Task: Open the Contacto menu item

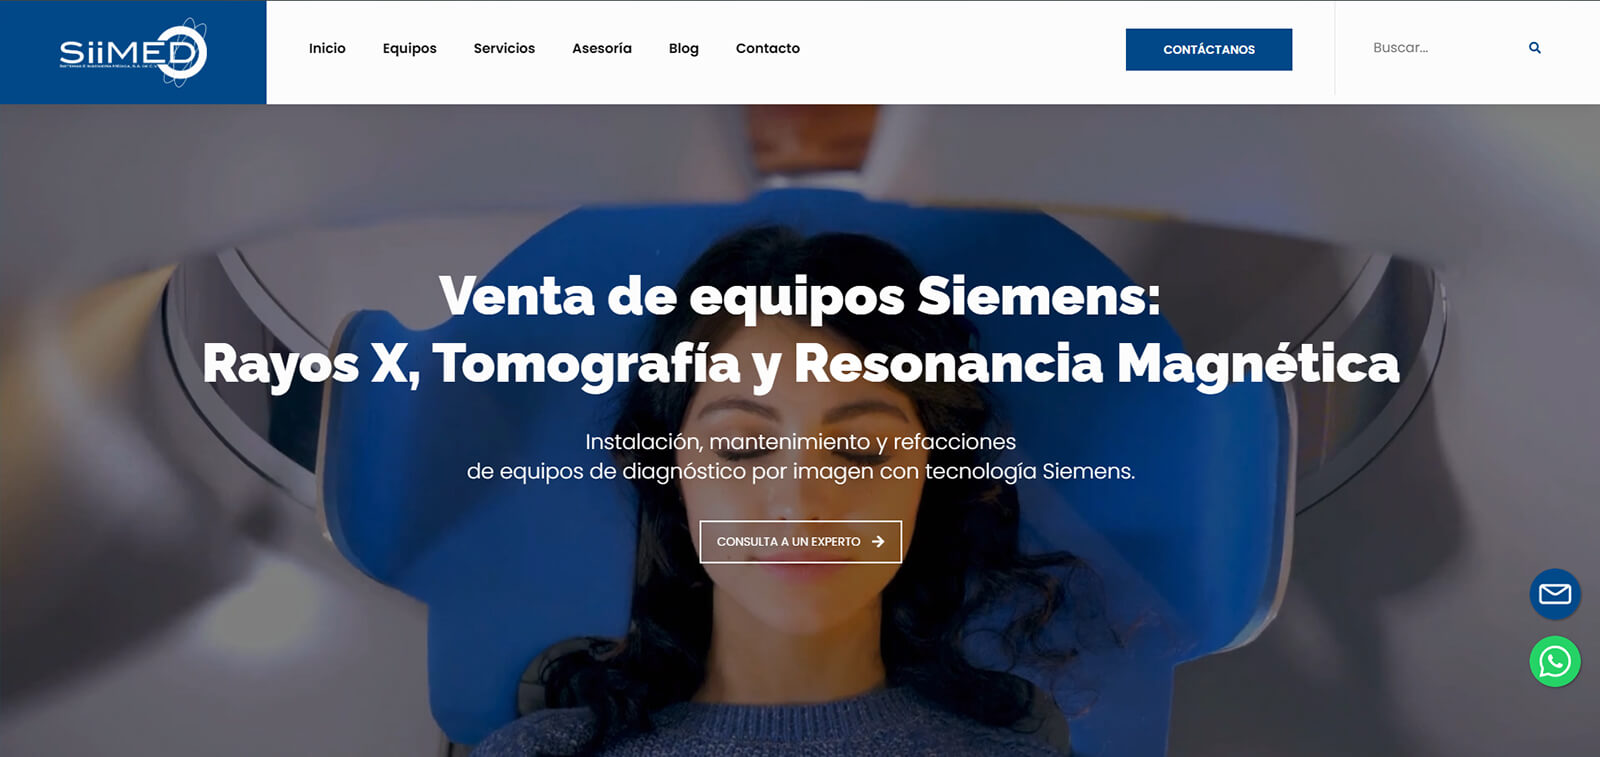Action: pos(768,48)
